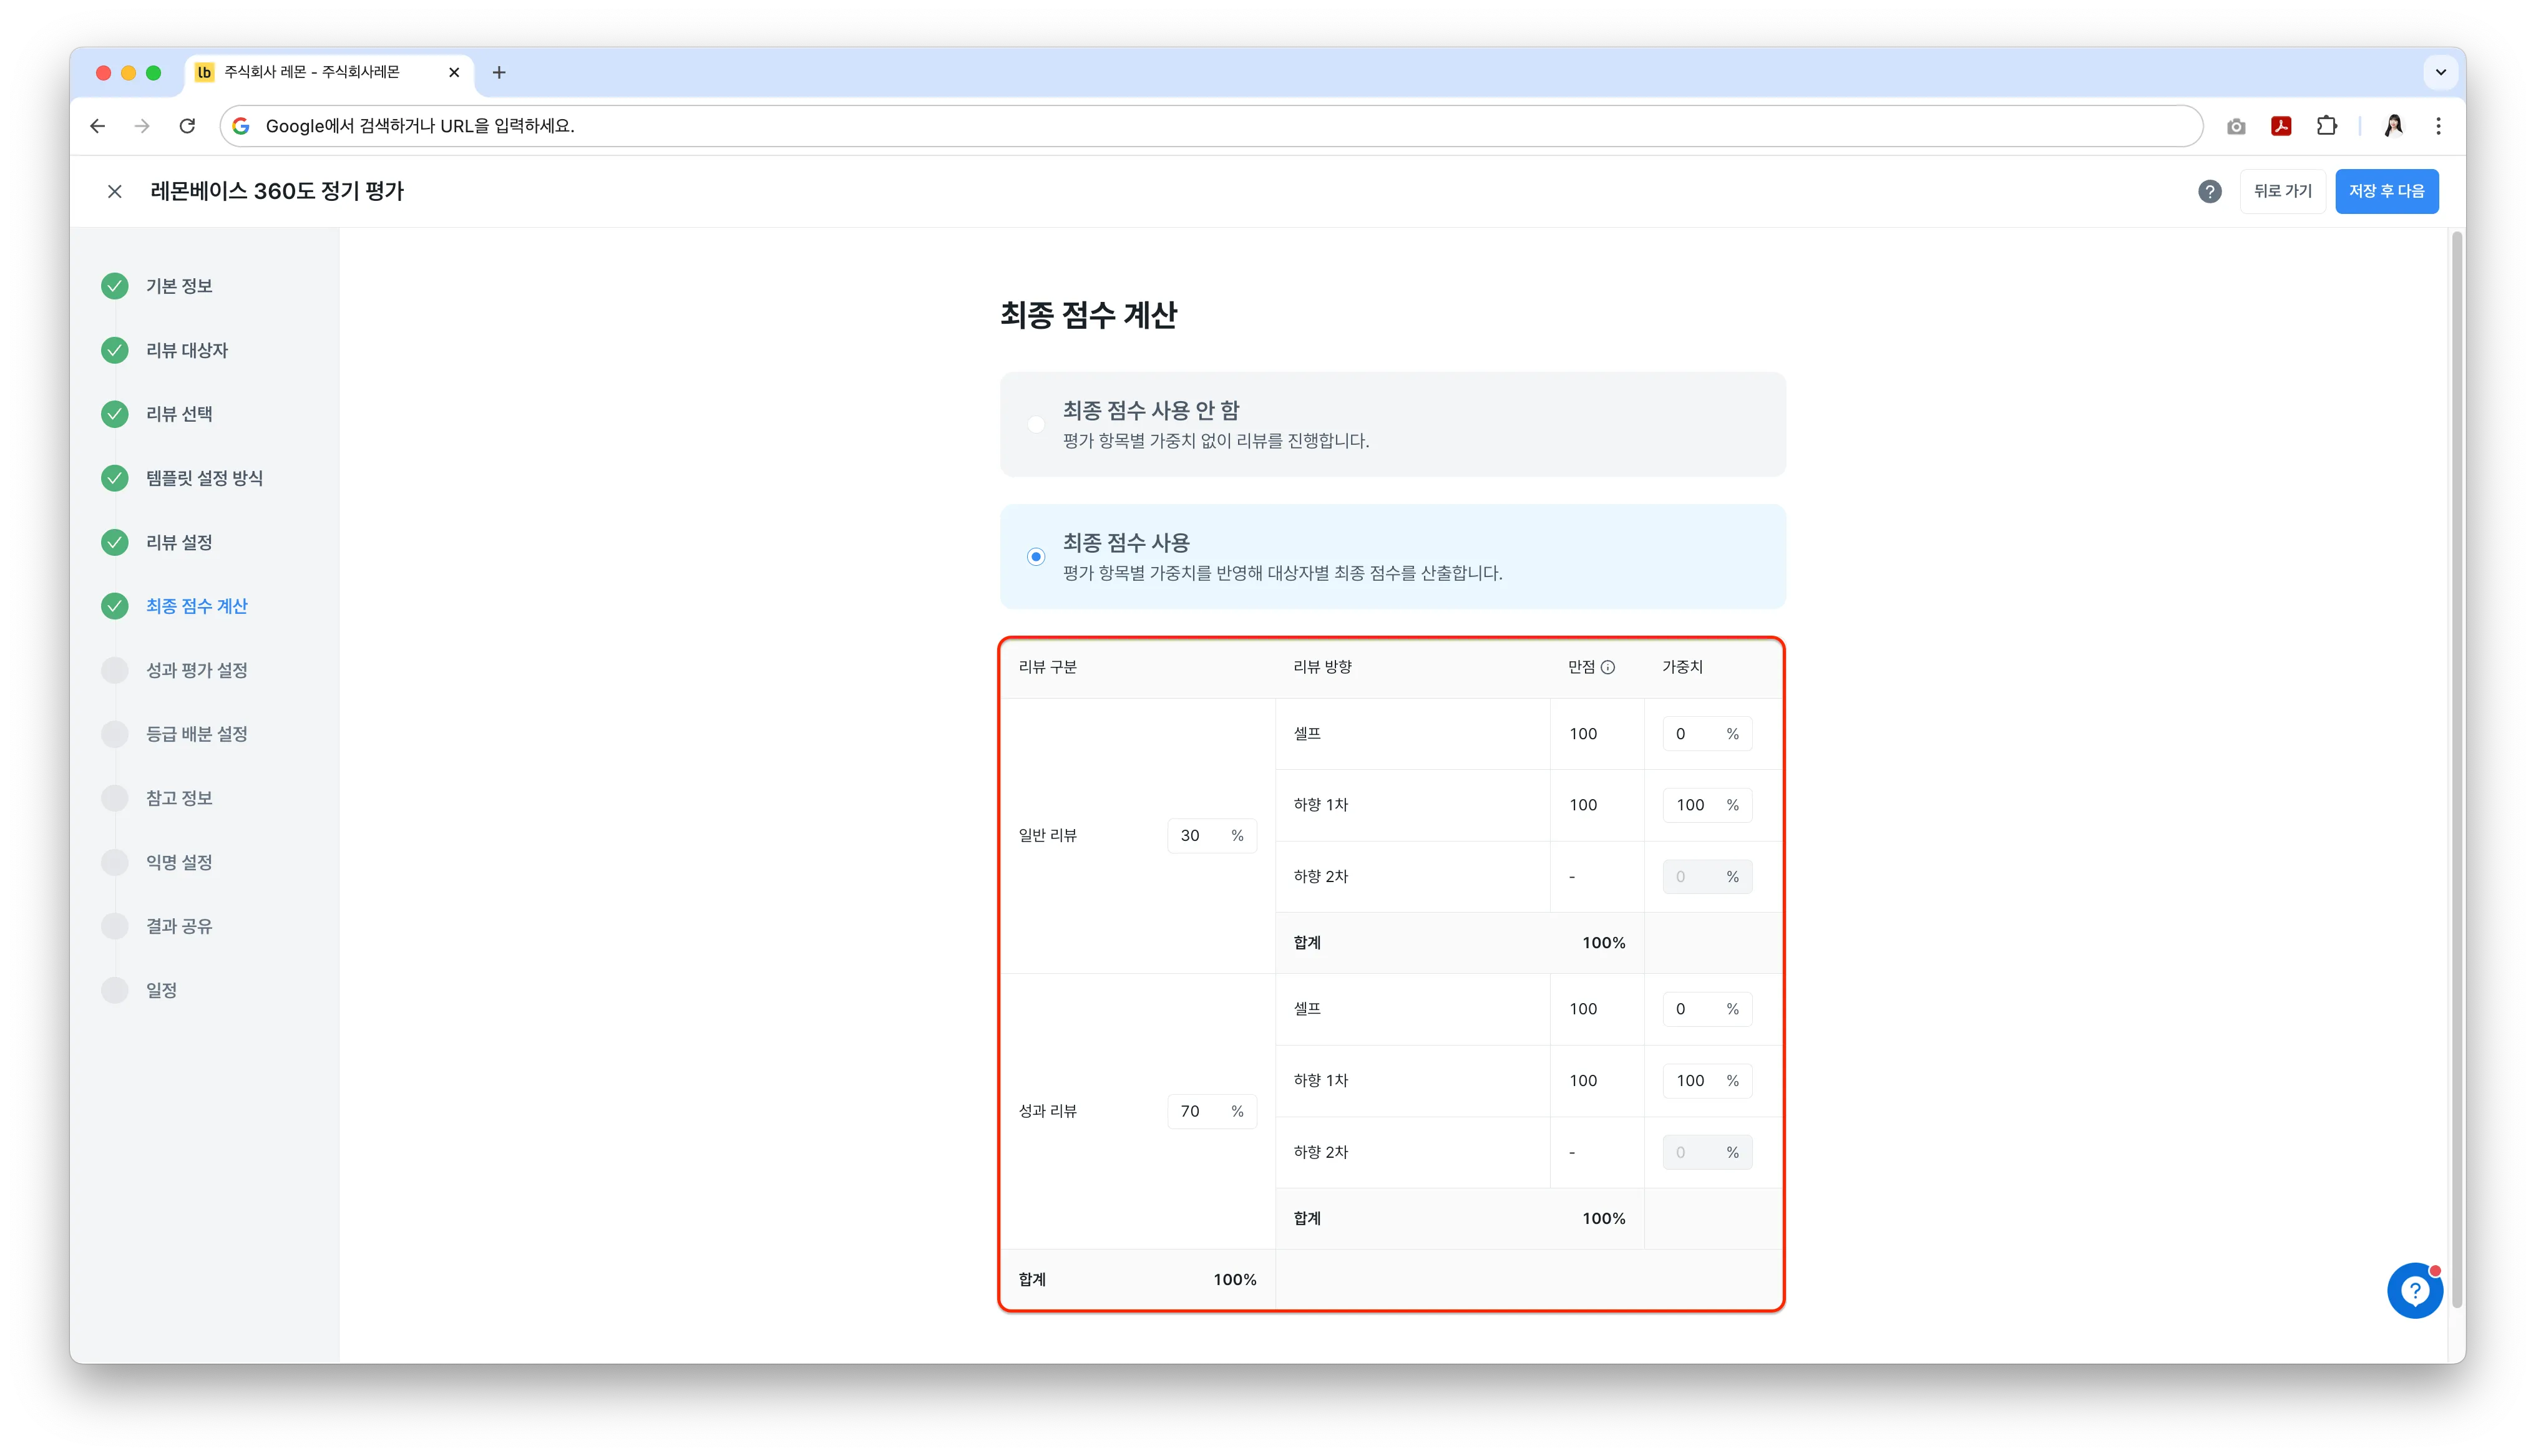Screen dimensions: 2536x1456
Task: Click the page vertical scrollbar
Action: (2456, 770)
